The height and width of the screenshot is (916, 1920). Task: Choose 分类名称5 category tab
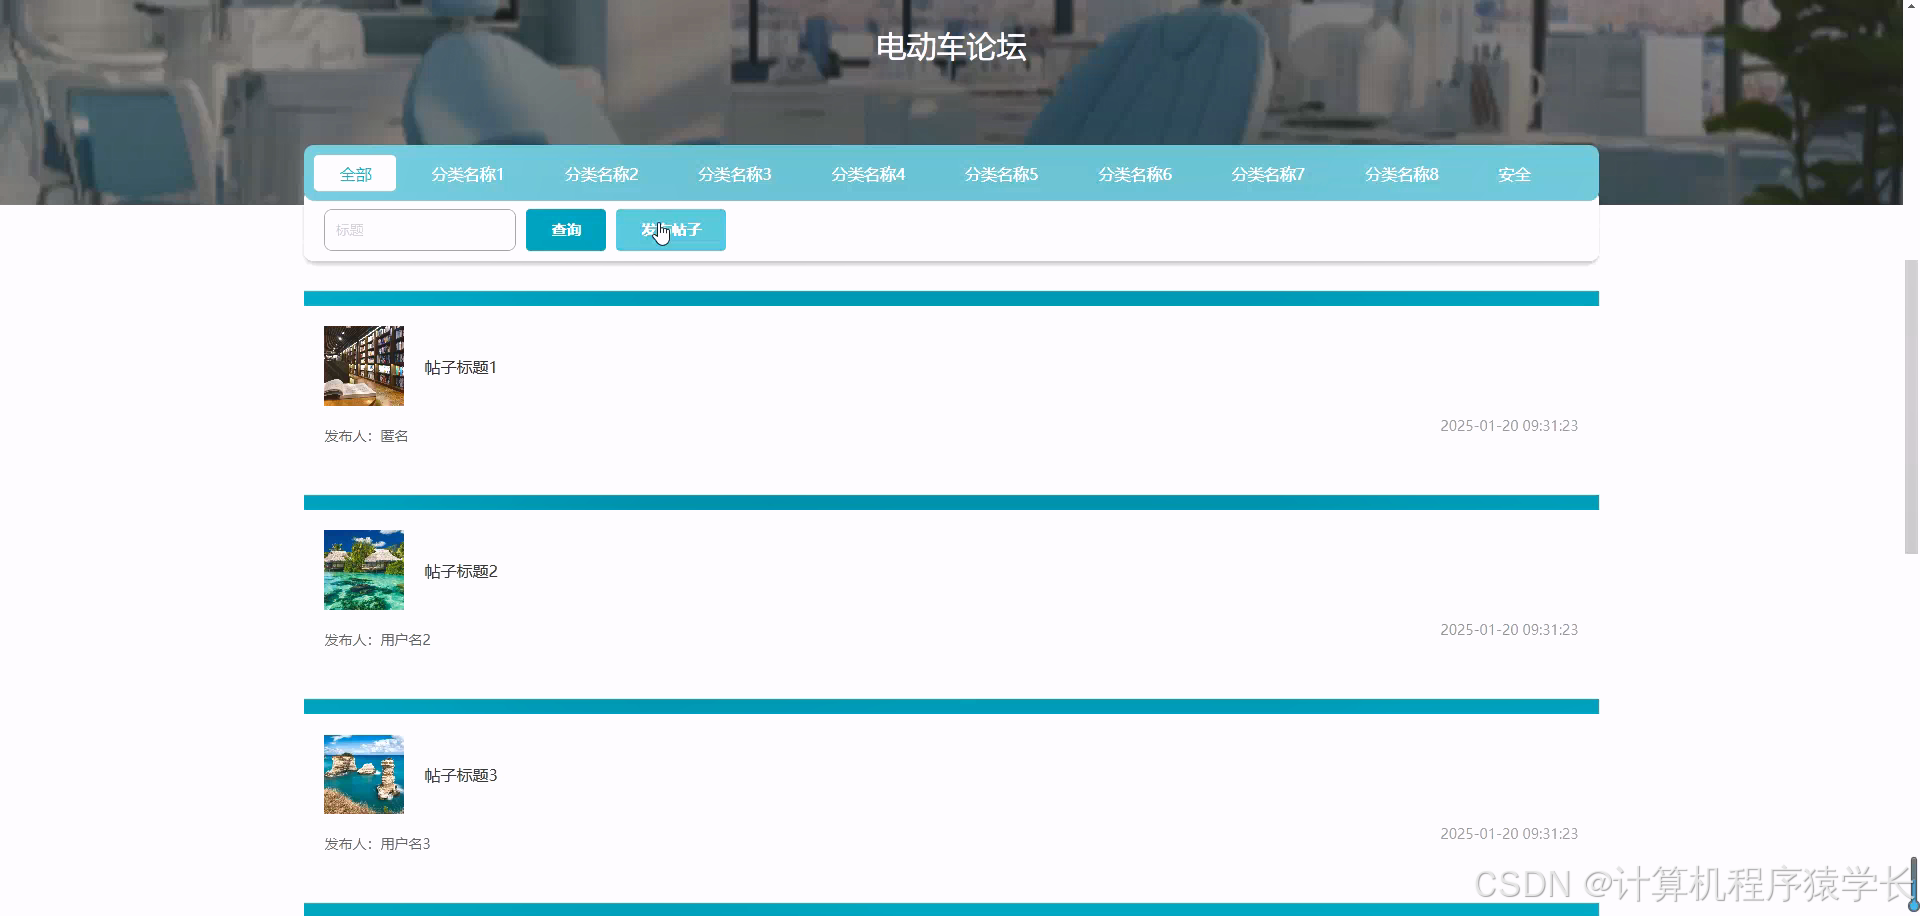tap(1001, 174)
